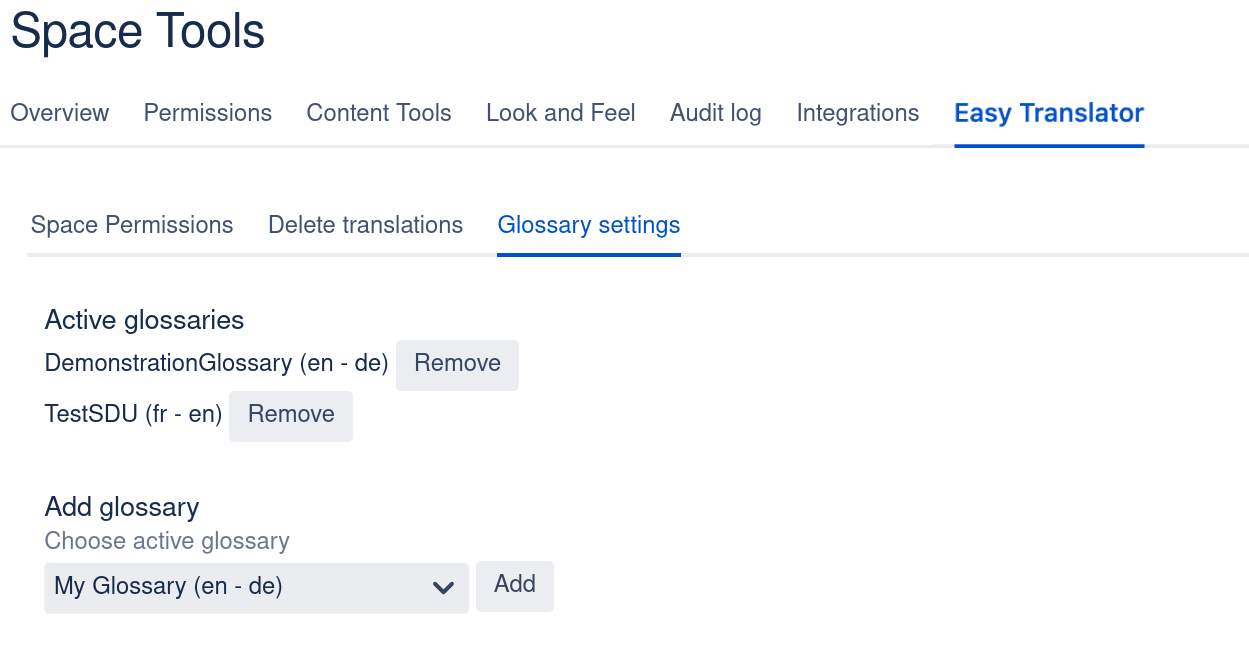
Task: Open the My Glossary (en - de) dropdown
Action: [240, 587]
